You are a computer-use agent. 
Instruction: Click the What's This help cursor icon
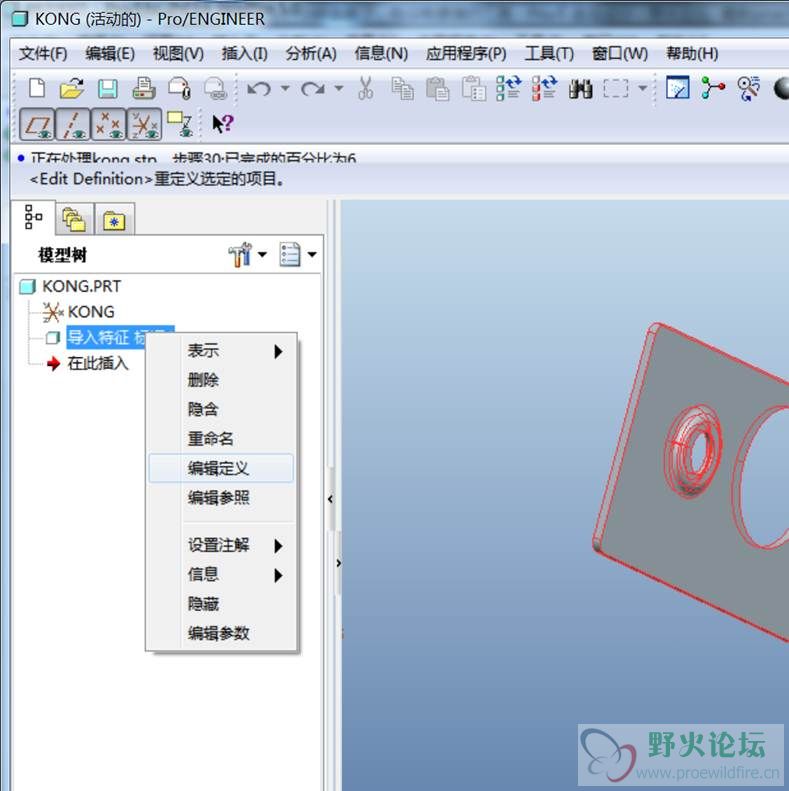(222, 124)
